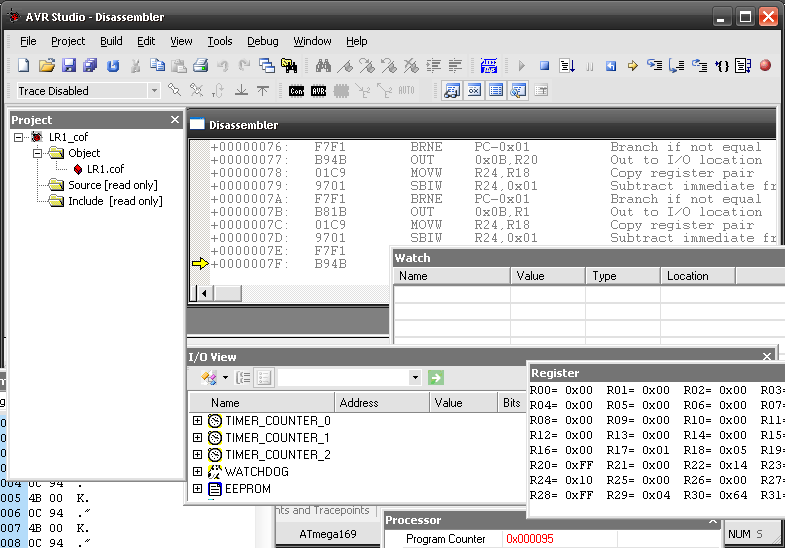
Task: Click the Auto Step icon
Action: (743, 66)
